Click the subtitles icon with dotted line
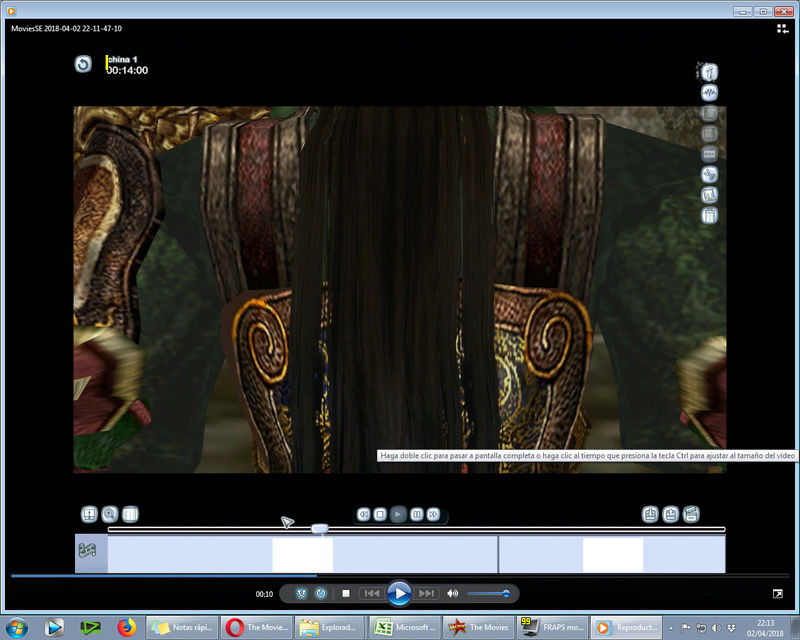The width and height of the screenshot is (800, 640). pos(709,154)
